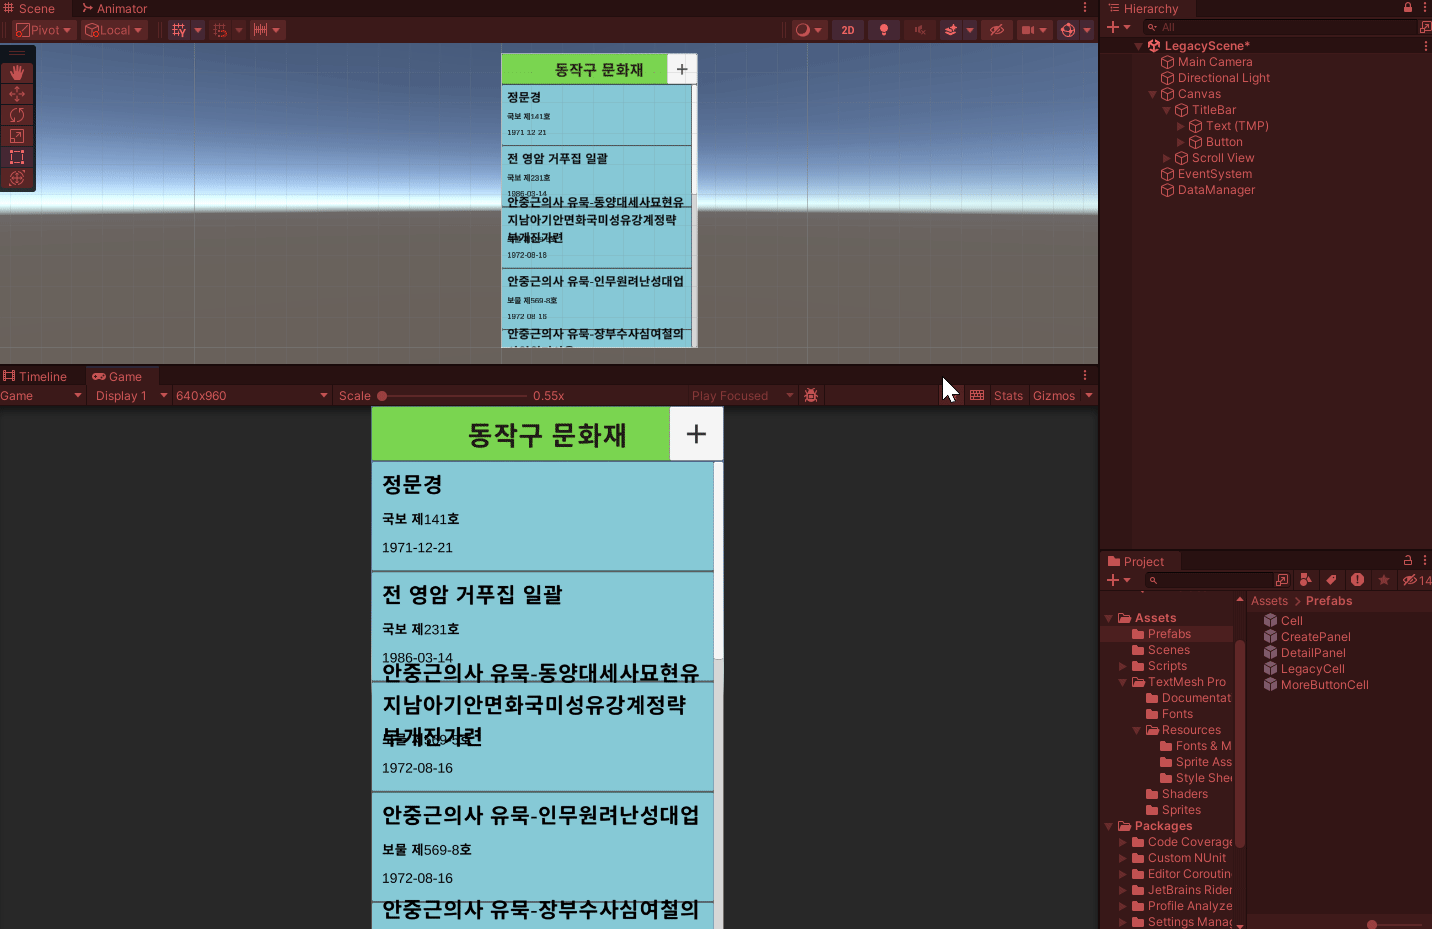Click the Project search by type icon

point(1306,580)
